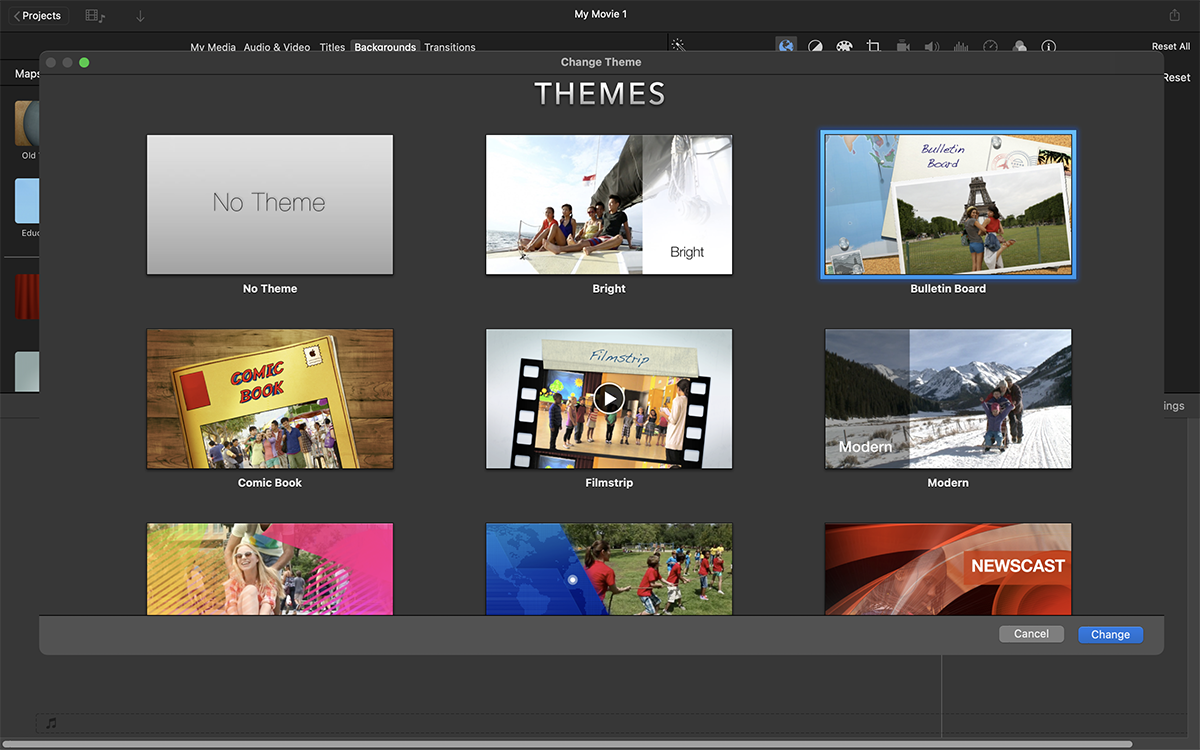Click the Speed speedometer icon
This screenshot has width=1200, height=750.
[990, 46]
